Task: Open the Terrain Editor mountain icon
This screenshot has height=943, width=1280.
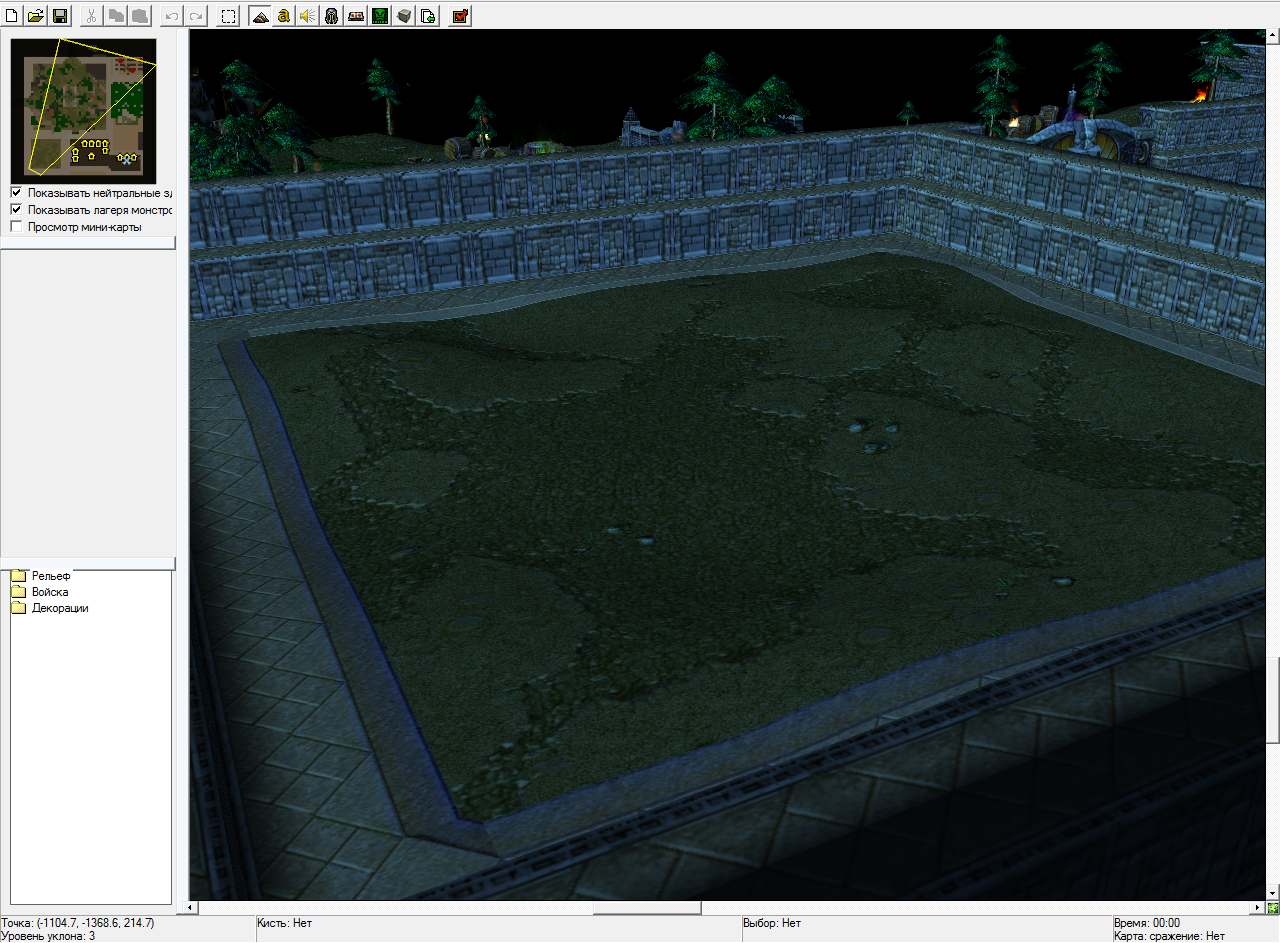Action: click(260, 16)
